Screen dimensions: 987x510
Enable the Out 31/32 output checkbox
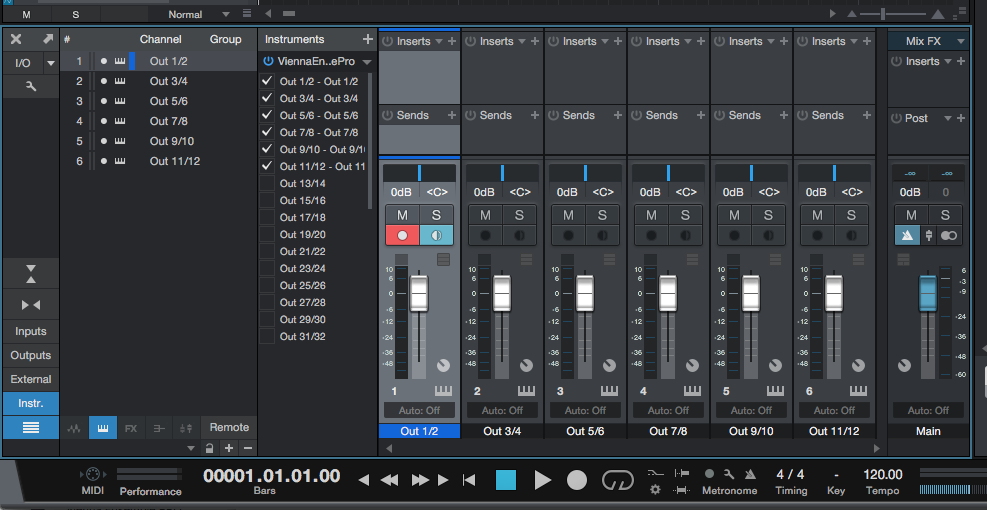[x=267, y=336]
